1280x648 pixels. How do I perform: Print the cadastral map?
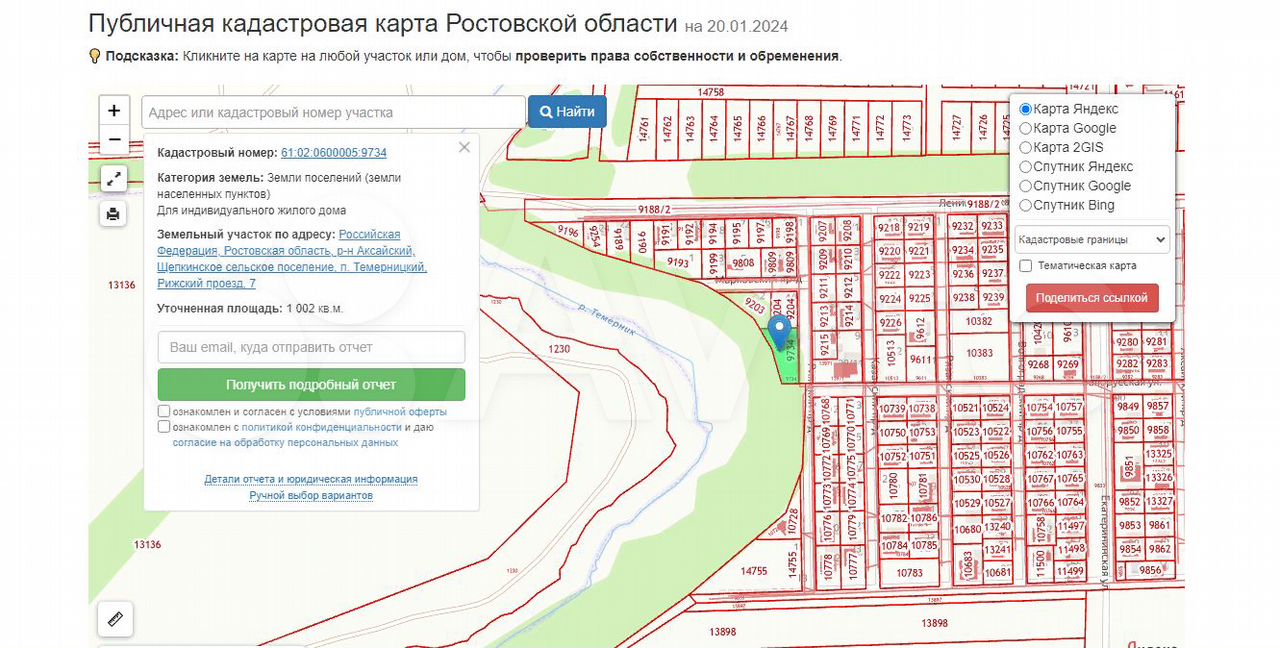tap(114, 214)
